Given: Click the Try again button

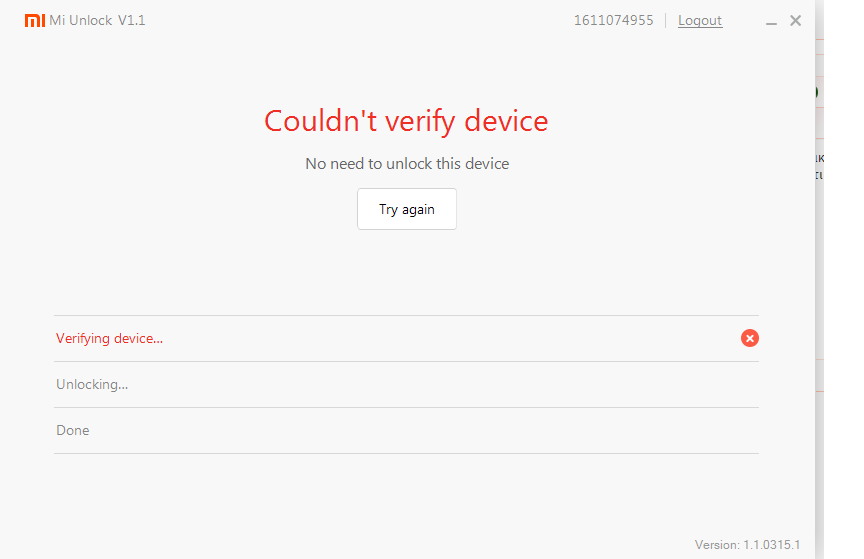Looking at the screenshot, I should coord(407,209).
